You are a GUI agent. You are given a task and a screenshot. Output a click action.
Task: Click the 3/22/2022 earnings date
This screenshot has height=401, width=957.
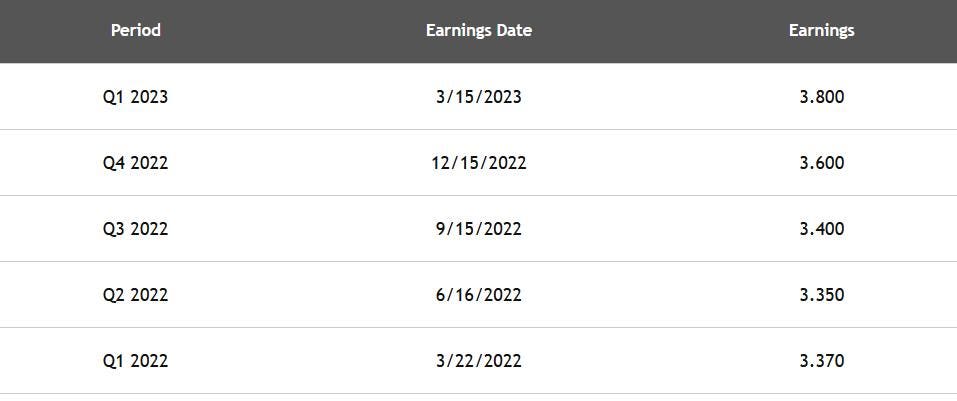click(478, 361)
